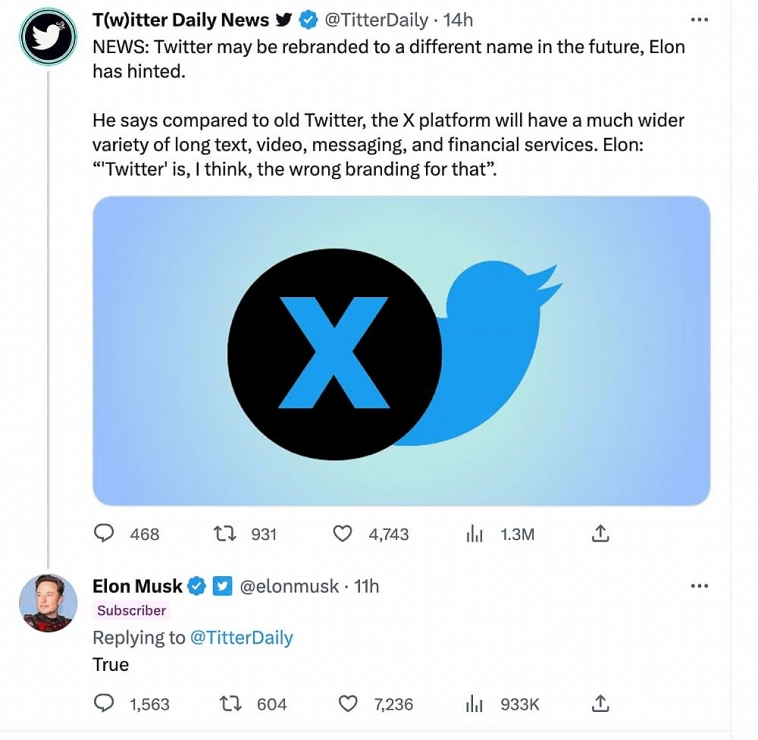The image size is (758, 740).
Task: Reply to Elon Musk's 'True' tweet
Action: pyautogui.click(x=104, y=704)
